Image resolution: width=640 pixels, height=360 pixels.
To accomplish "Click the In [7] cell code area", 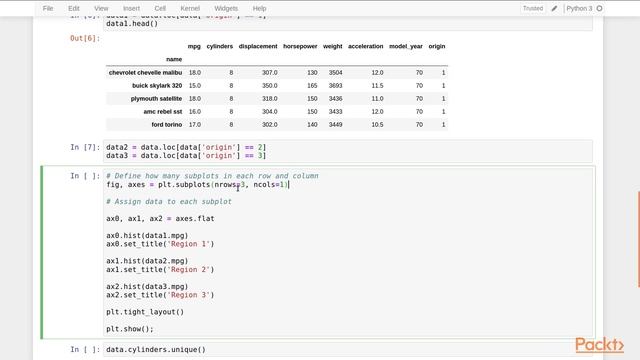I will click(348, 151).
